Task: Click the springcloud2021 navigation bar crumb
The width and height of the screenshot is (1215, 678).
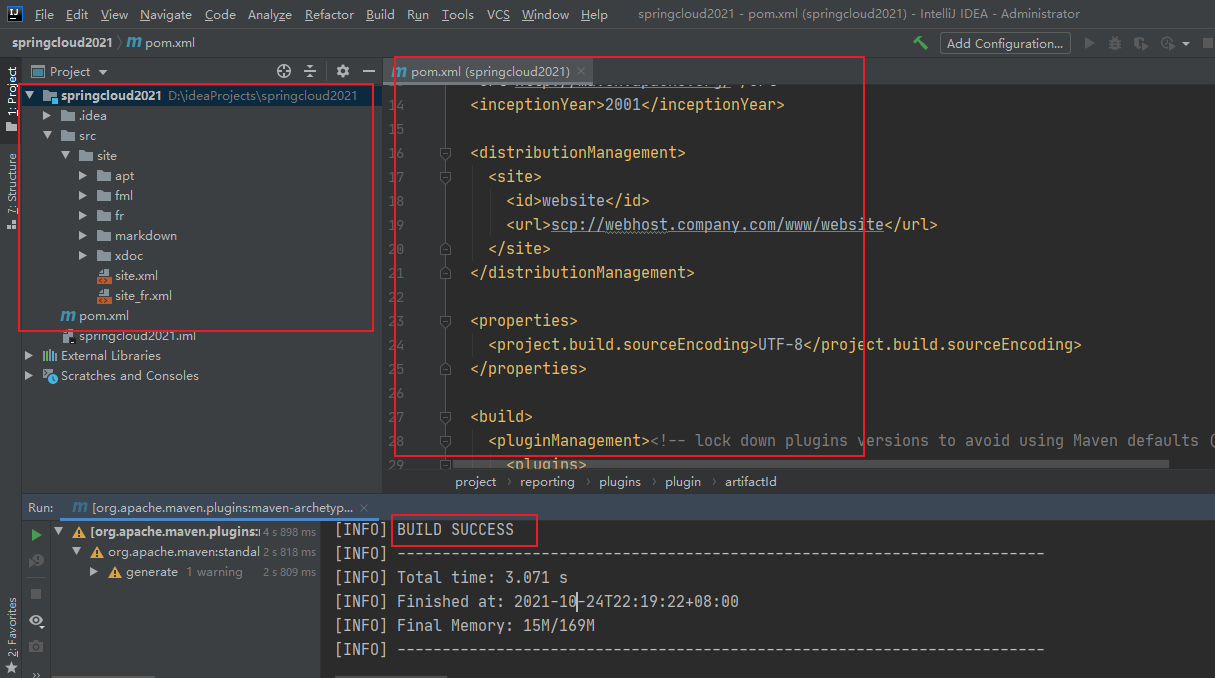Action: (62, 43)
